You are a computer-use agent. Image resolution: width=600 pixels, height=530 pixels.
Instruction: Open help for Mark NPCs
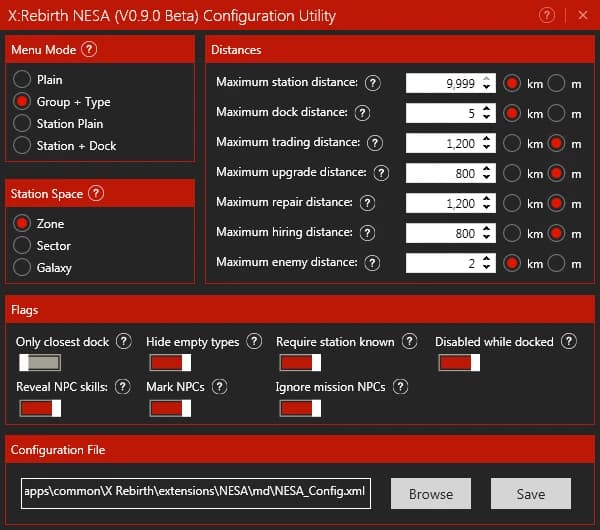tap(220, 386)
